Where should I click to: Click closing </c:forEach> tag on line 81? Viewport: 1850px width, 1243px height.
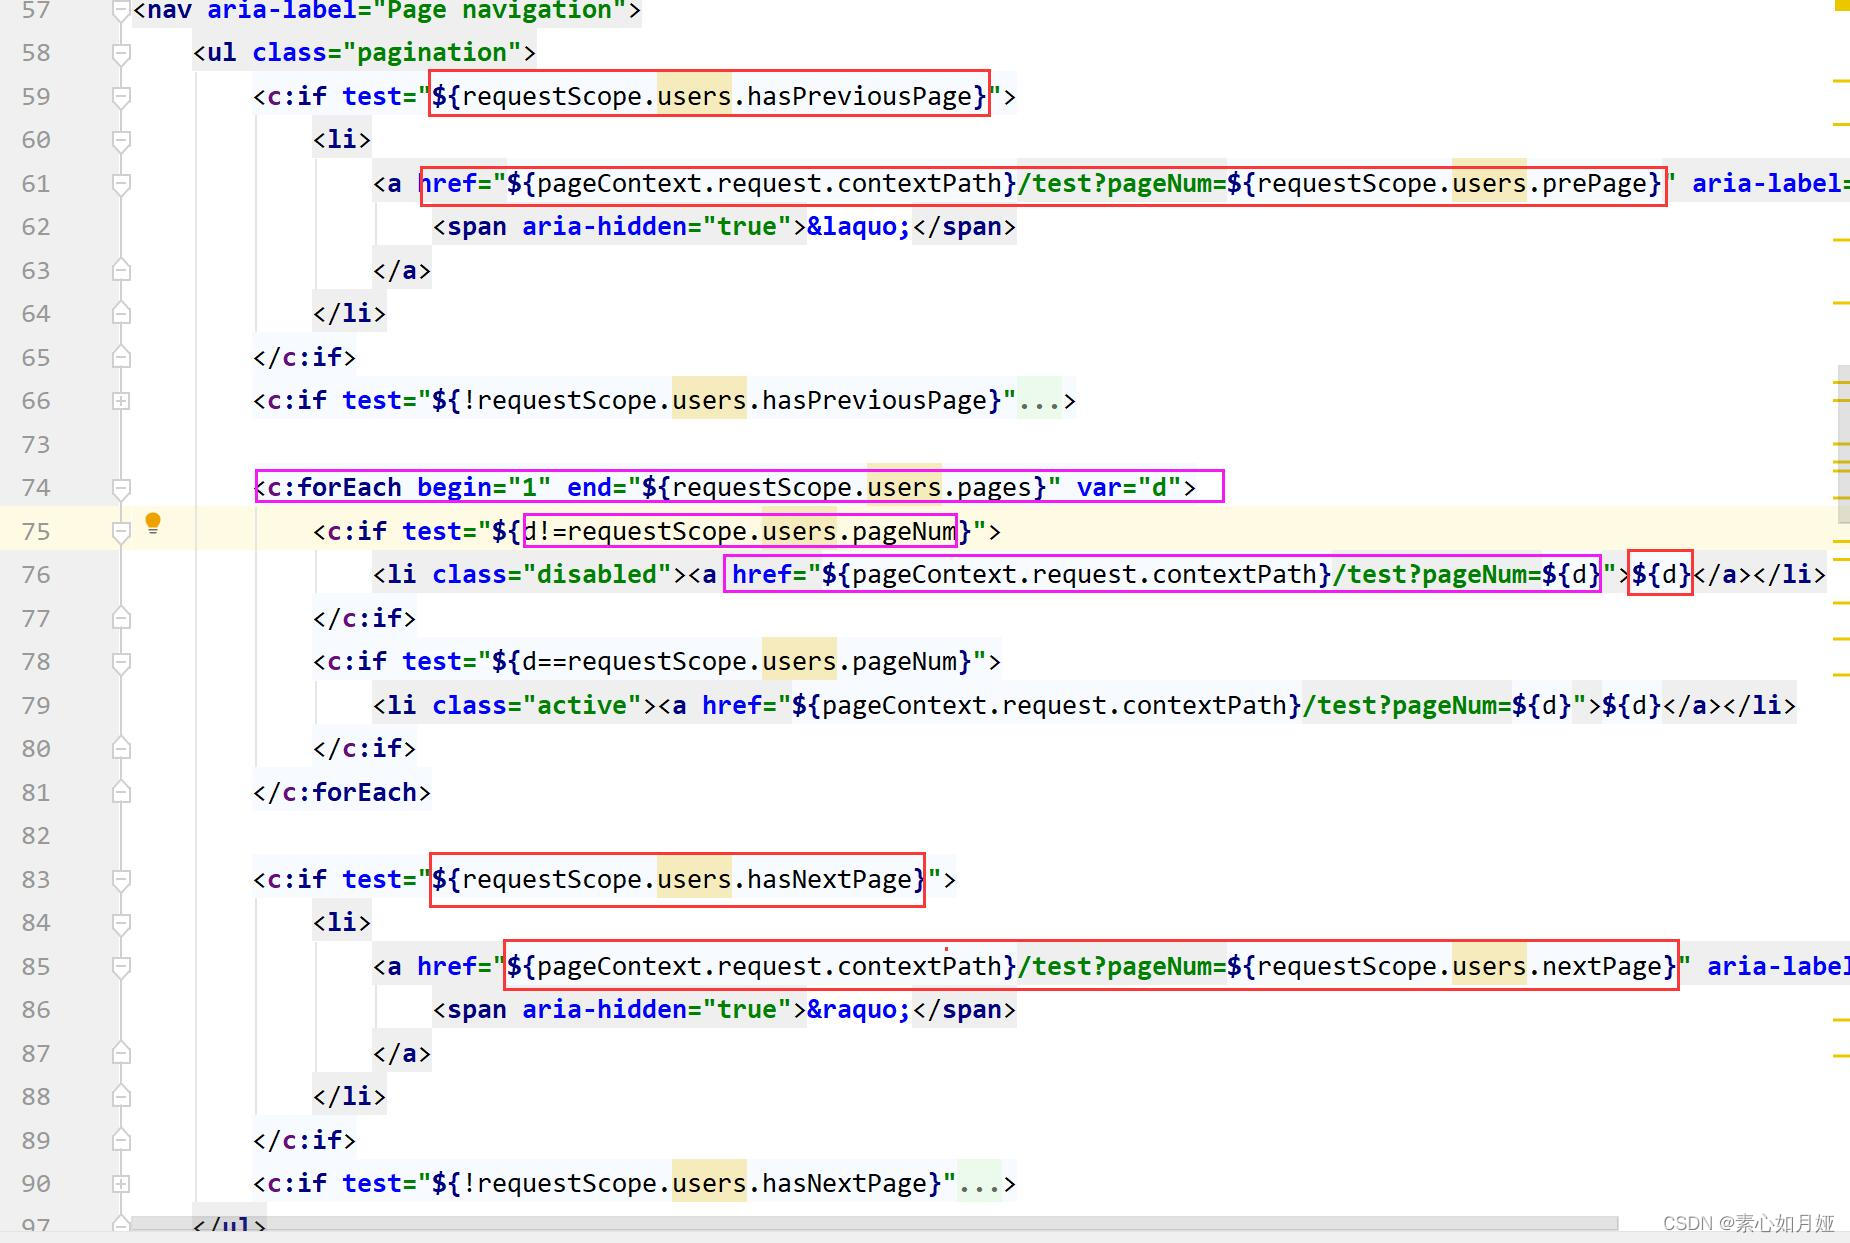point(342,793)
